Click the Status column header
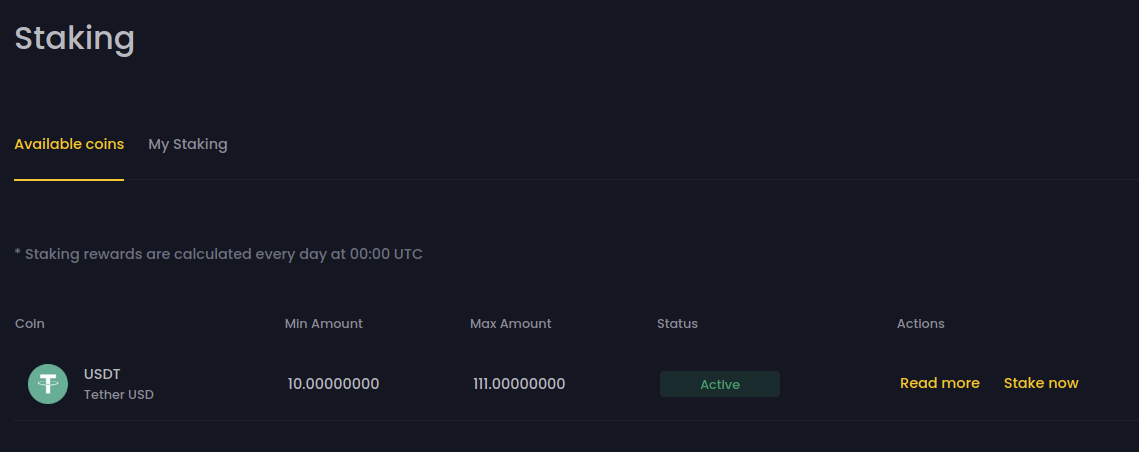The image size is (1139, 452). point(677,324)
